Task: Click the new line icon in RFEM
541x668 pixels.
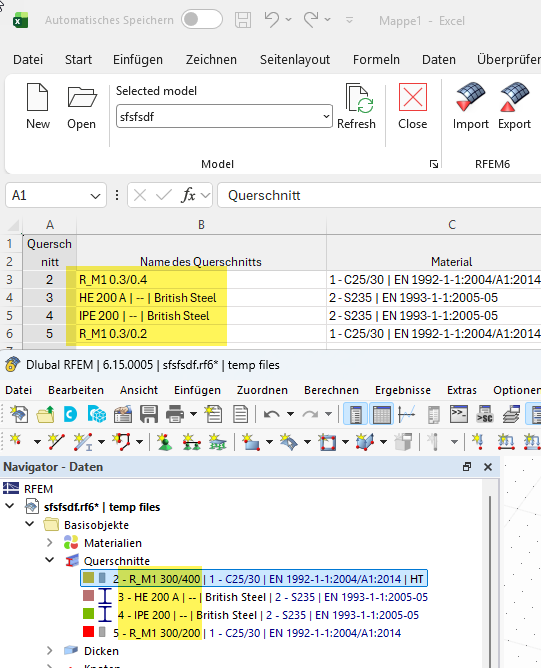Action: pyautogui.click(x=56, y=441)
